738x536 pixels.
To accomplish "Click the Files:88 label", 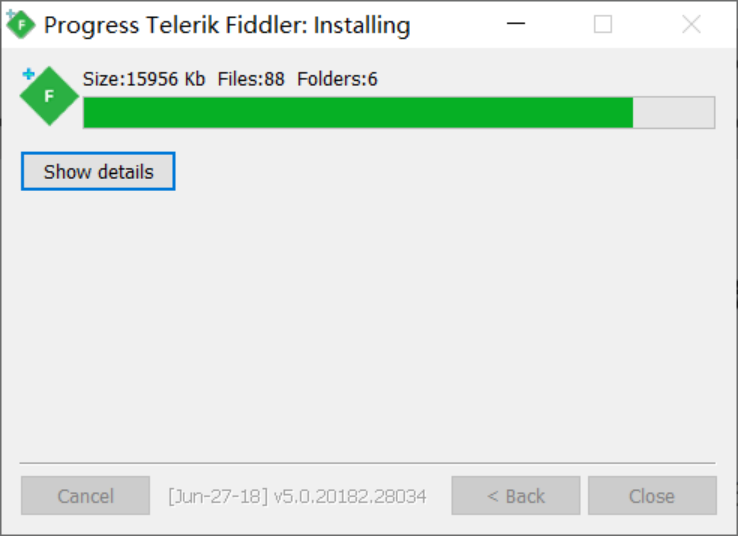I will click(x=251, y=79).
